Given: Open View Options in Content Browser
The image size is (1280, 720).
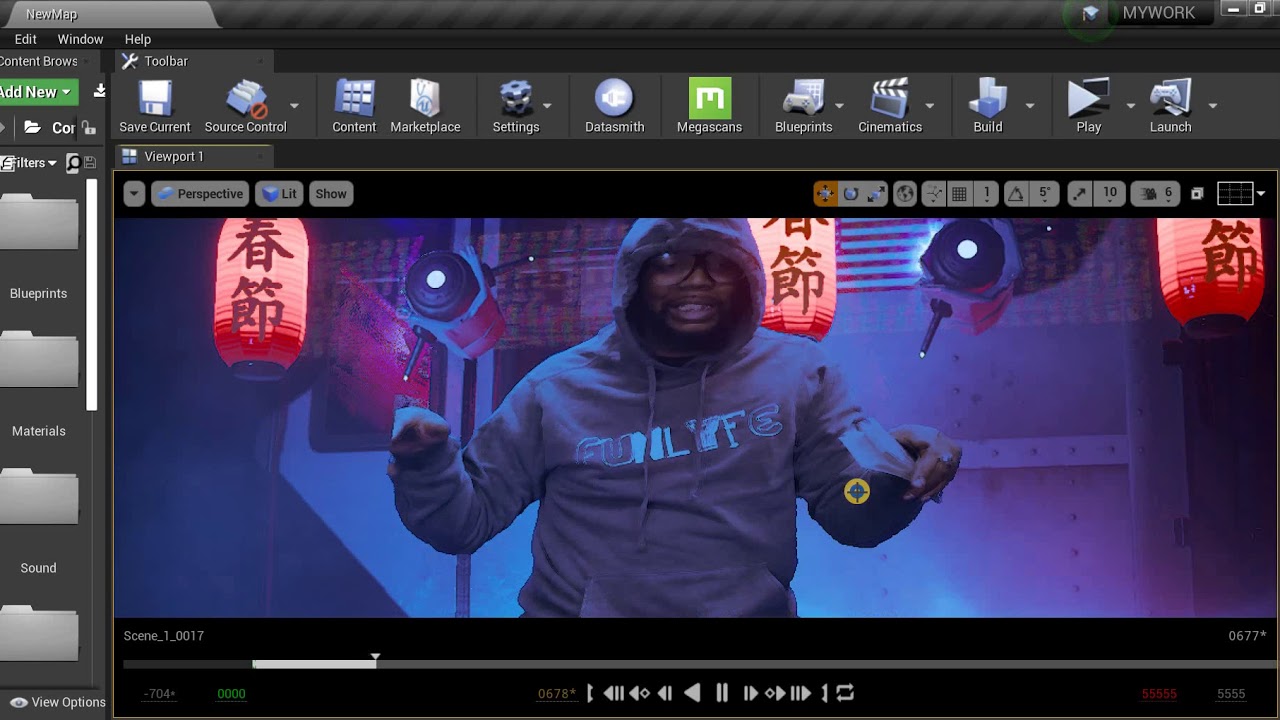Looking at the screenshot, I should pos(58,702).
